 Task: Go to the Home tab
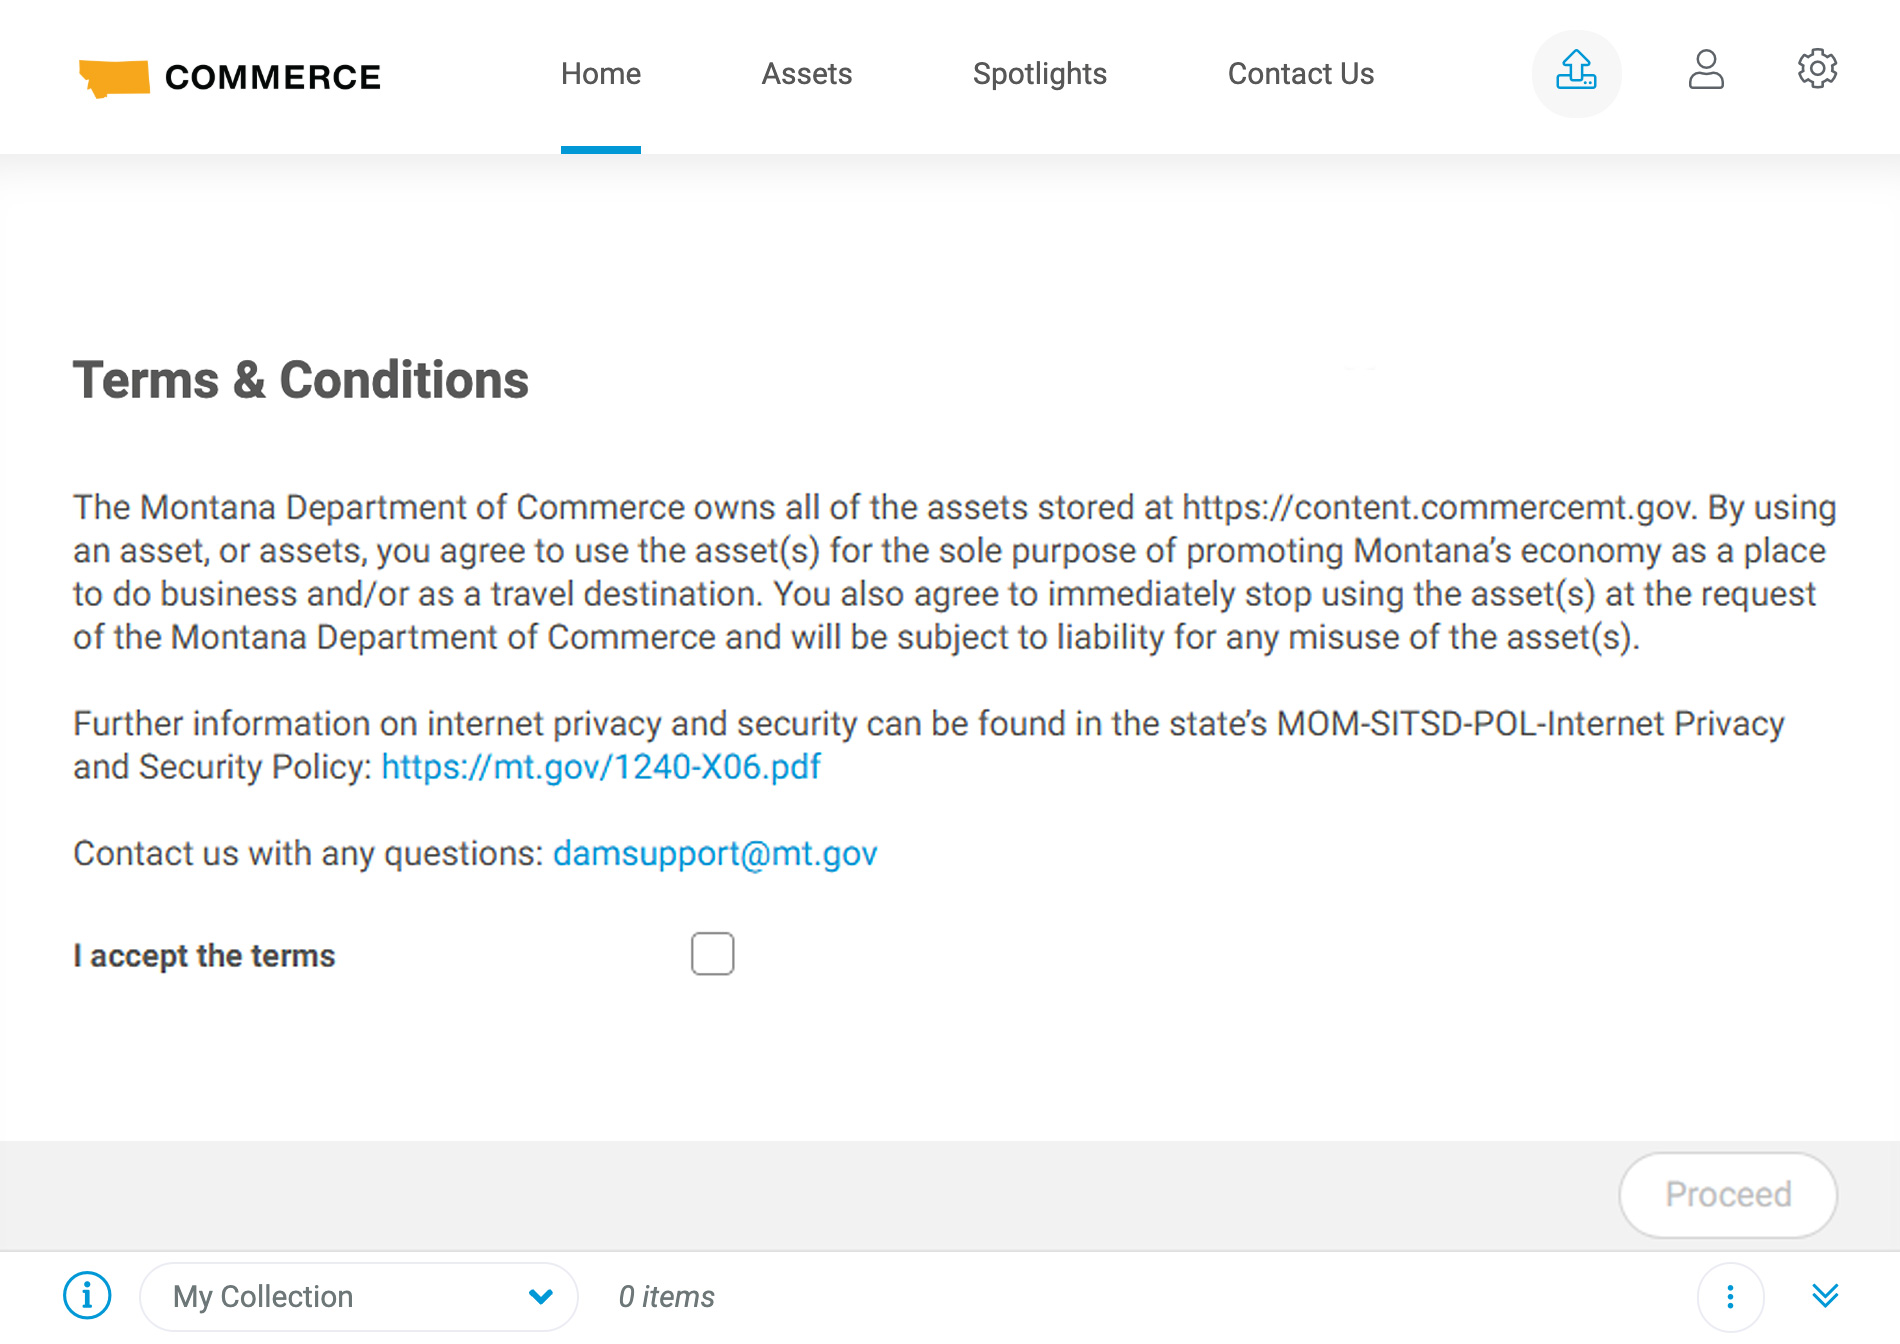[600, 74]
